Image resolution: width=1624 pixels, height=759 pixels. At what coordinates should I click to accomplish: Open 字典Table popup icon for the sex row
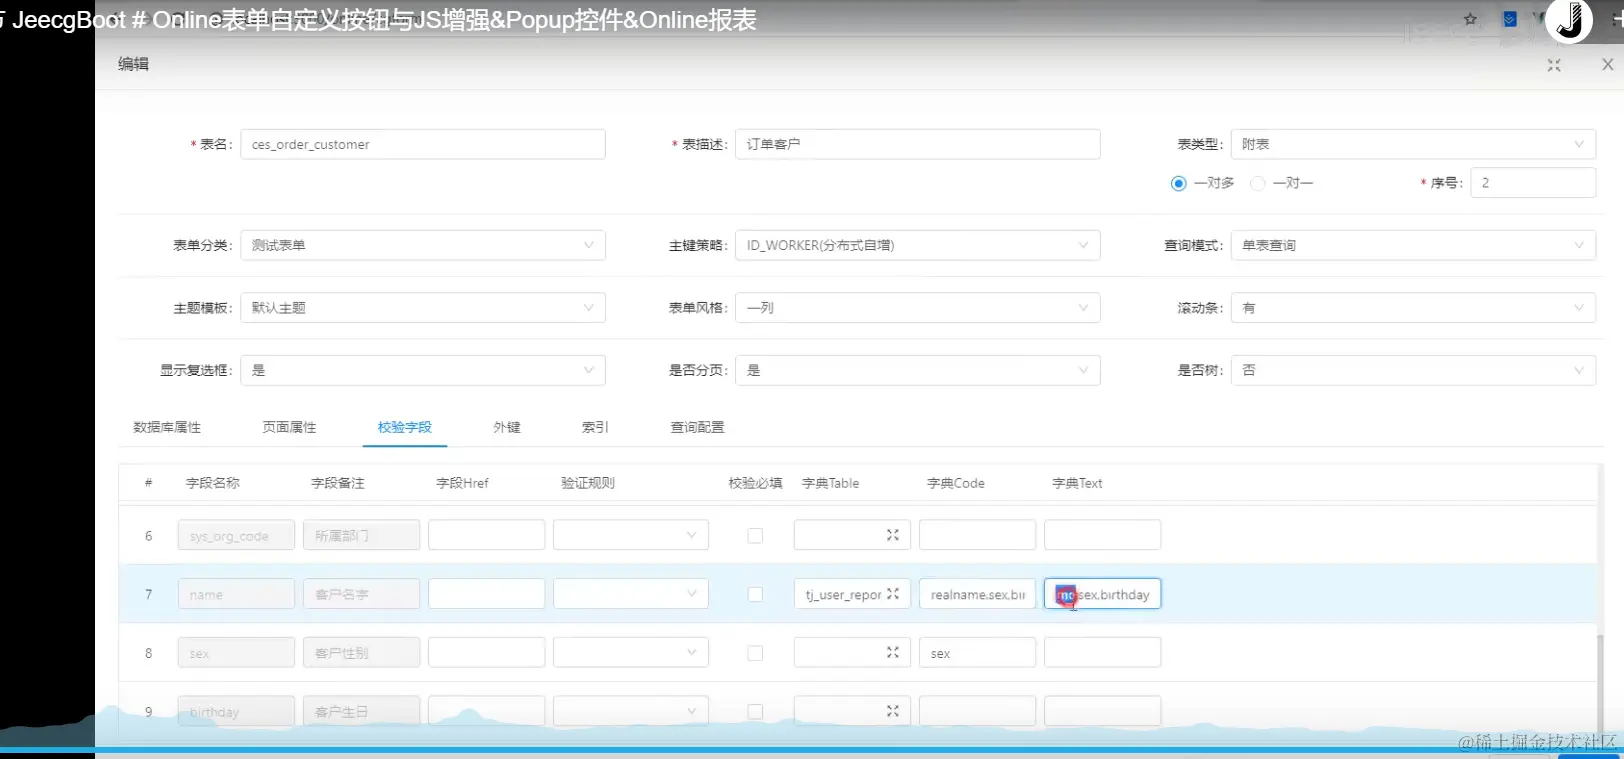click(893, 652)
